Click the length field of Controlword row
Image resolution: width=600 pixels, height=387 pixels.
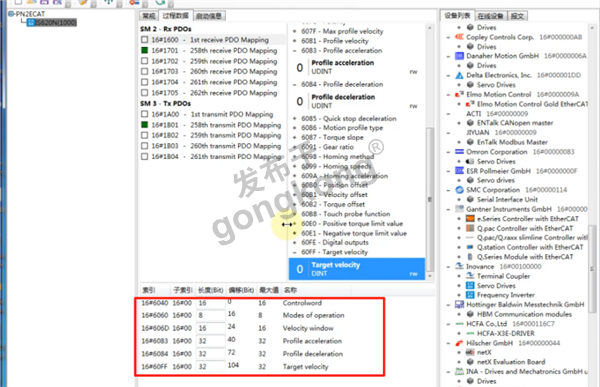(x=210, y=303)
